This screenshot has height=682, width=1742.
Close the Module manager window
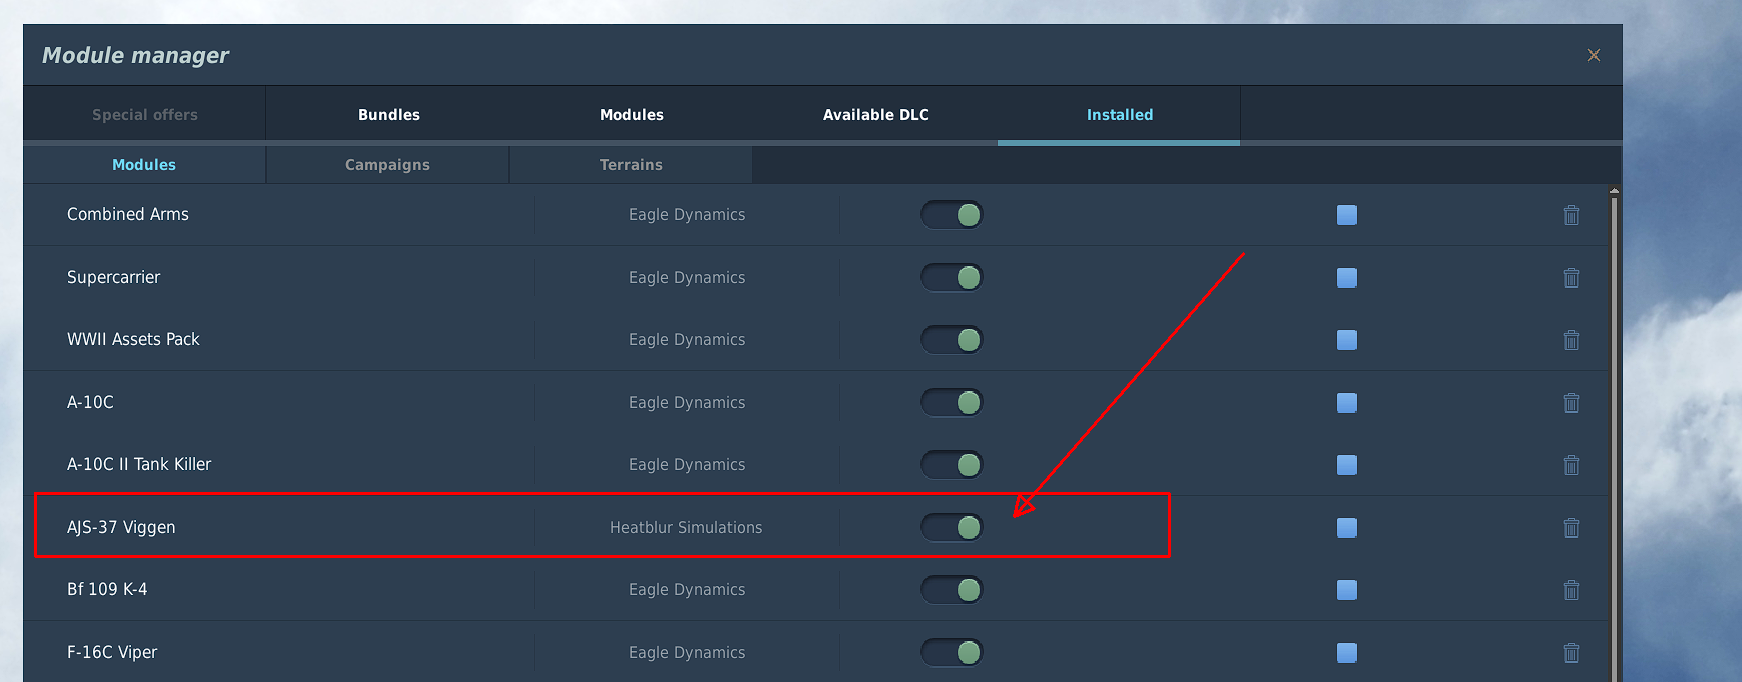click(1594, 55)
